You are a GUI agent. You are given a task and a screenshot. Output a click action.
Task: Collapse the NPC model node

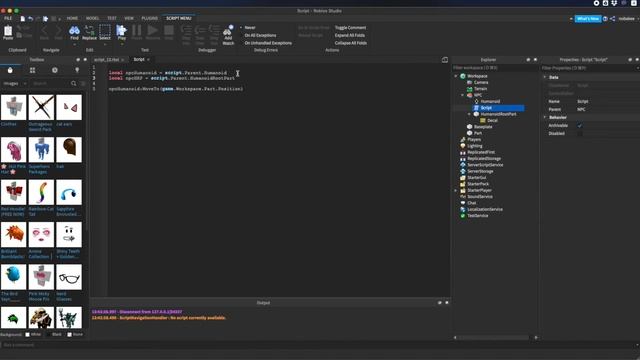click(462, 95)
